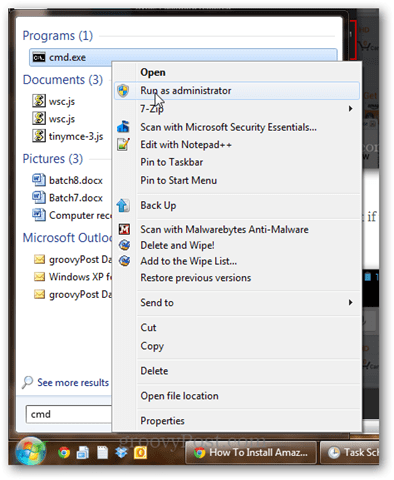
Task: Choose Cut from the context menu
Action: [x=237, y=328]
